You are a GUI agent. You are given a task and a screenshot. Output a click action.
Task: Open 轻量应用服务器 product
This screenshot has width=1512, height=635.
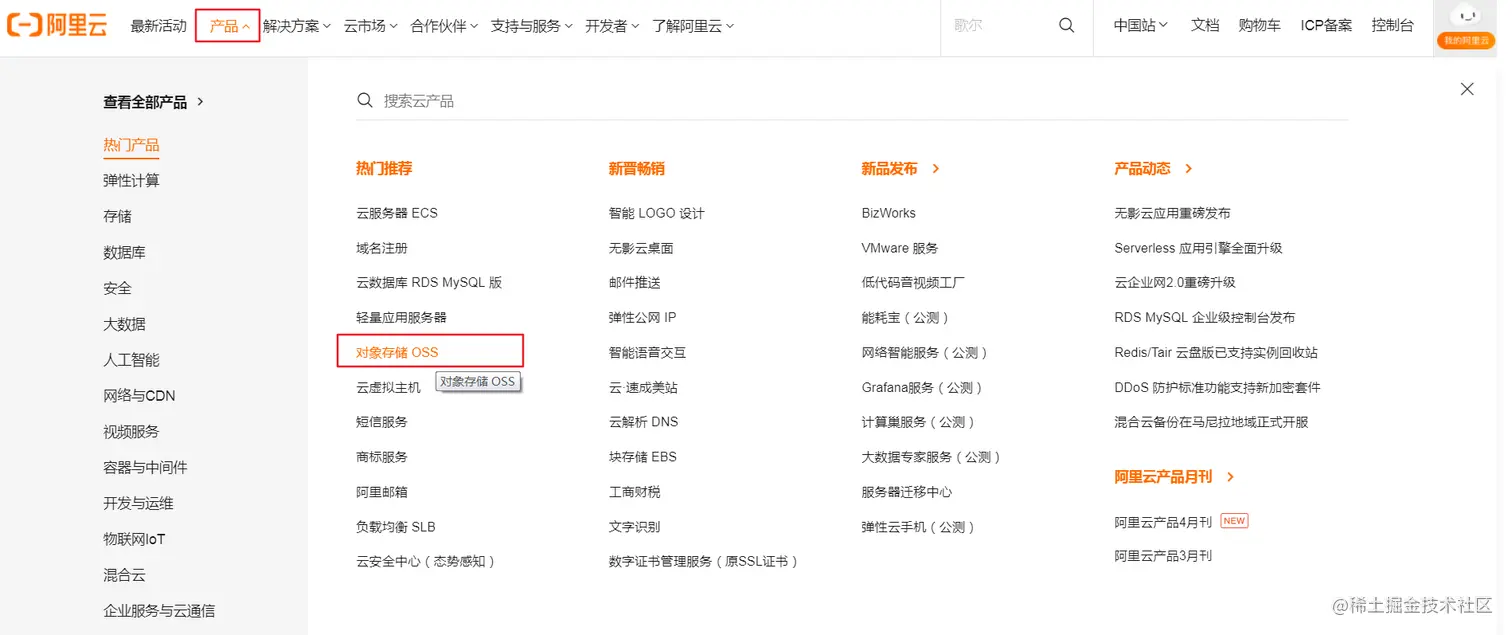coord(401,318)
